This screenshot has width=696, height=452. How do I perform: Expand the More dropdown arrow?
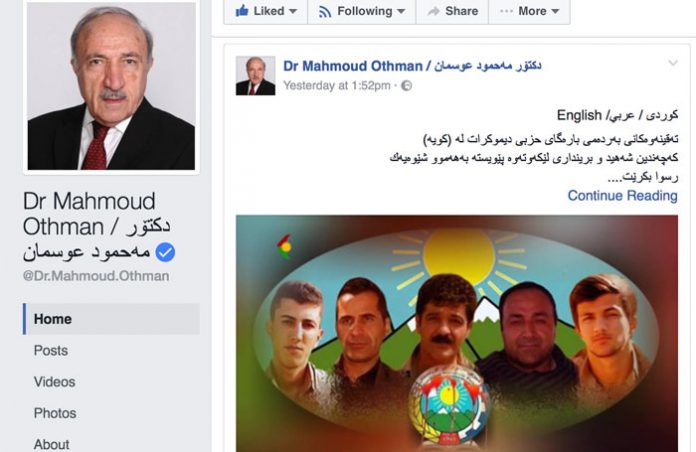[x=555, y=12]
